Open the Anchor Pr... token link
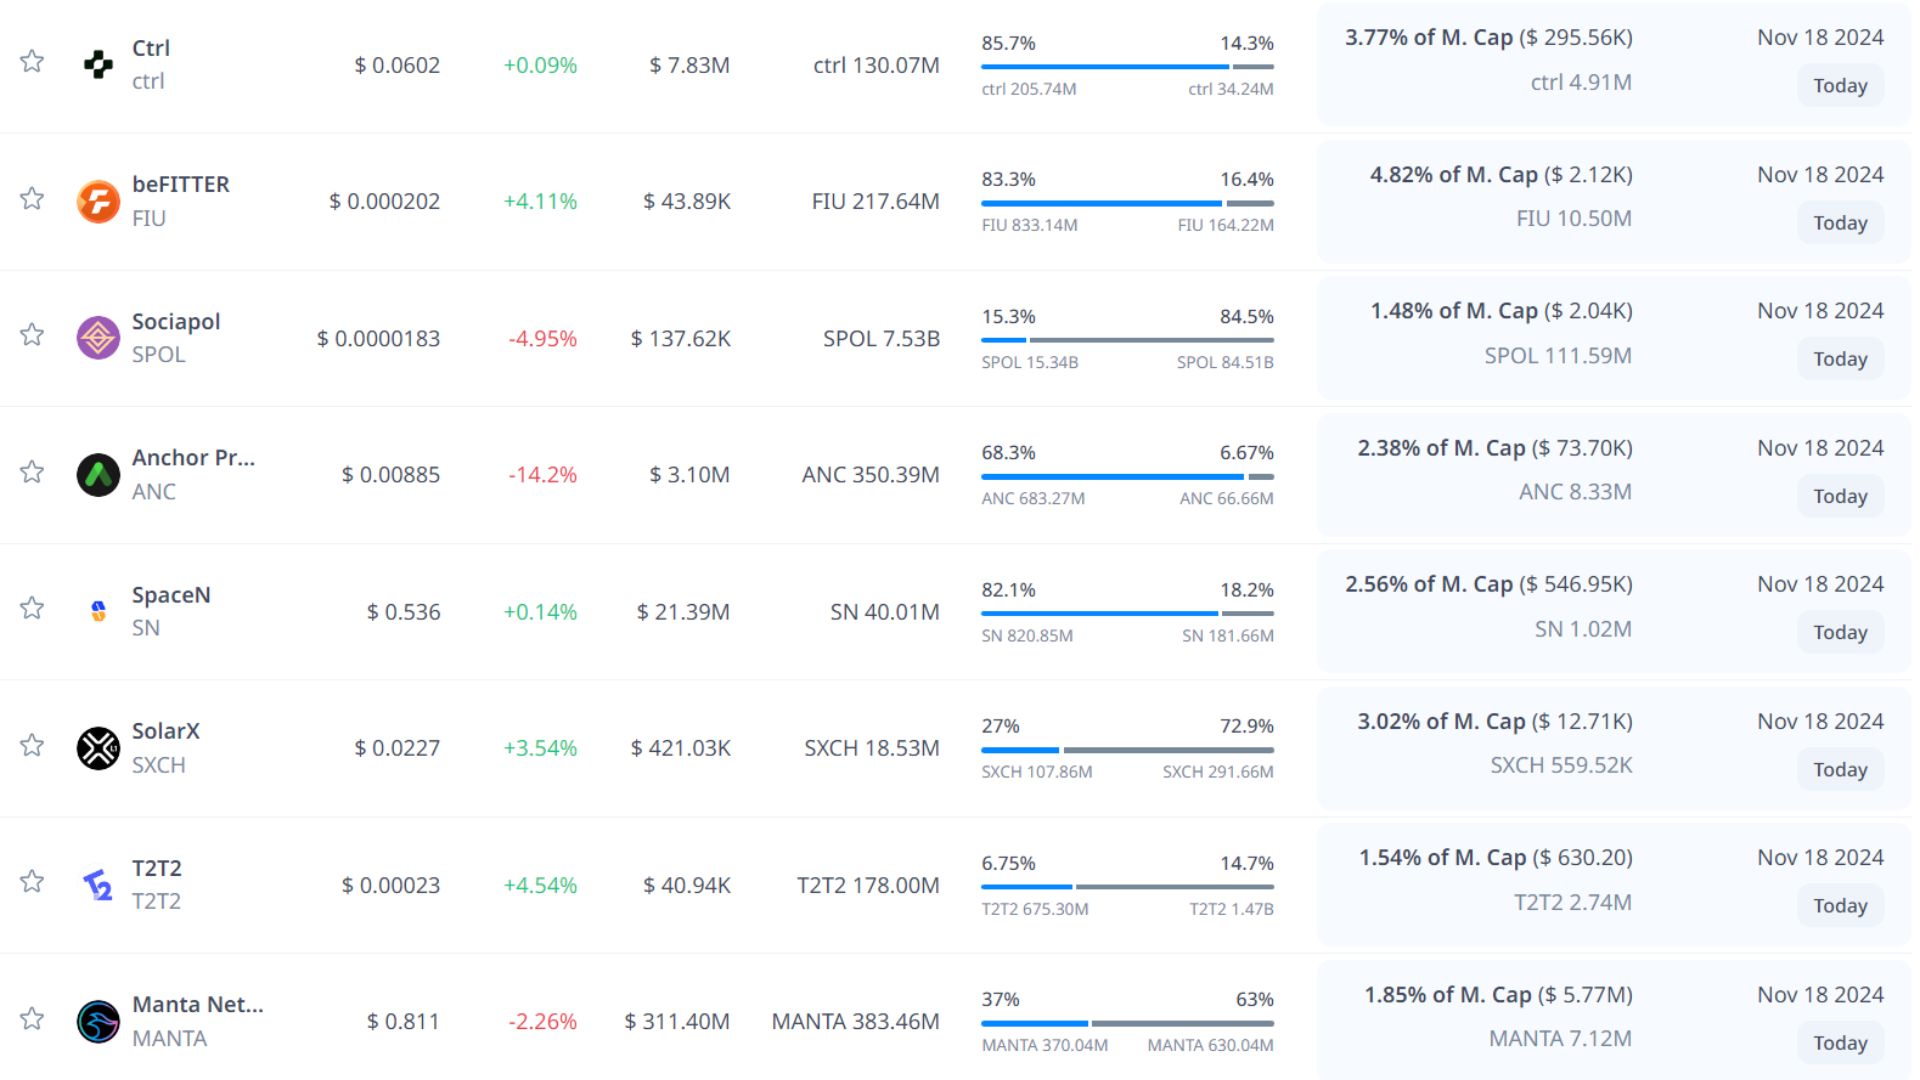The width and height of the screenshot is (1920, 1080). pos(193,458)
